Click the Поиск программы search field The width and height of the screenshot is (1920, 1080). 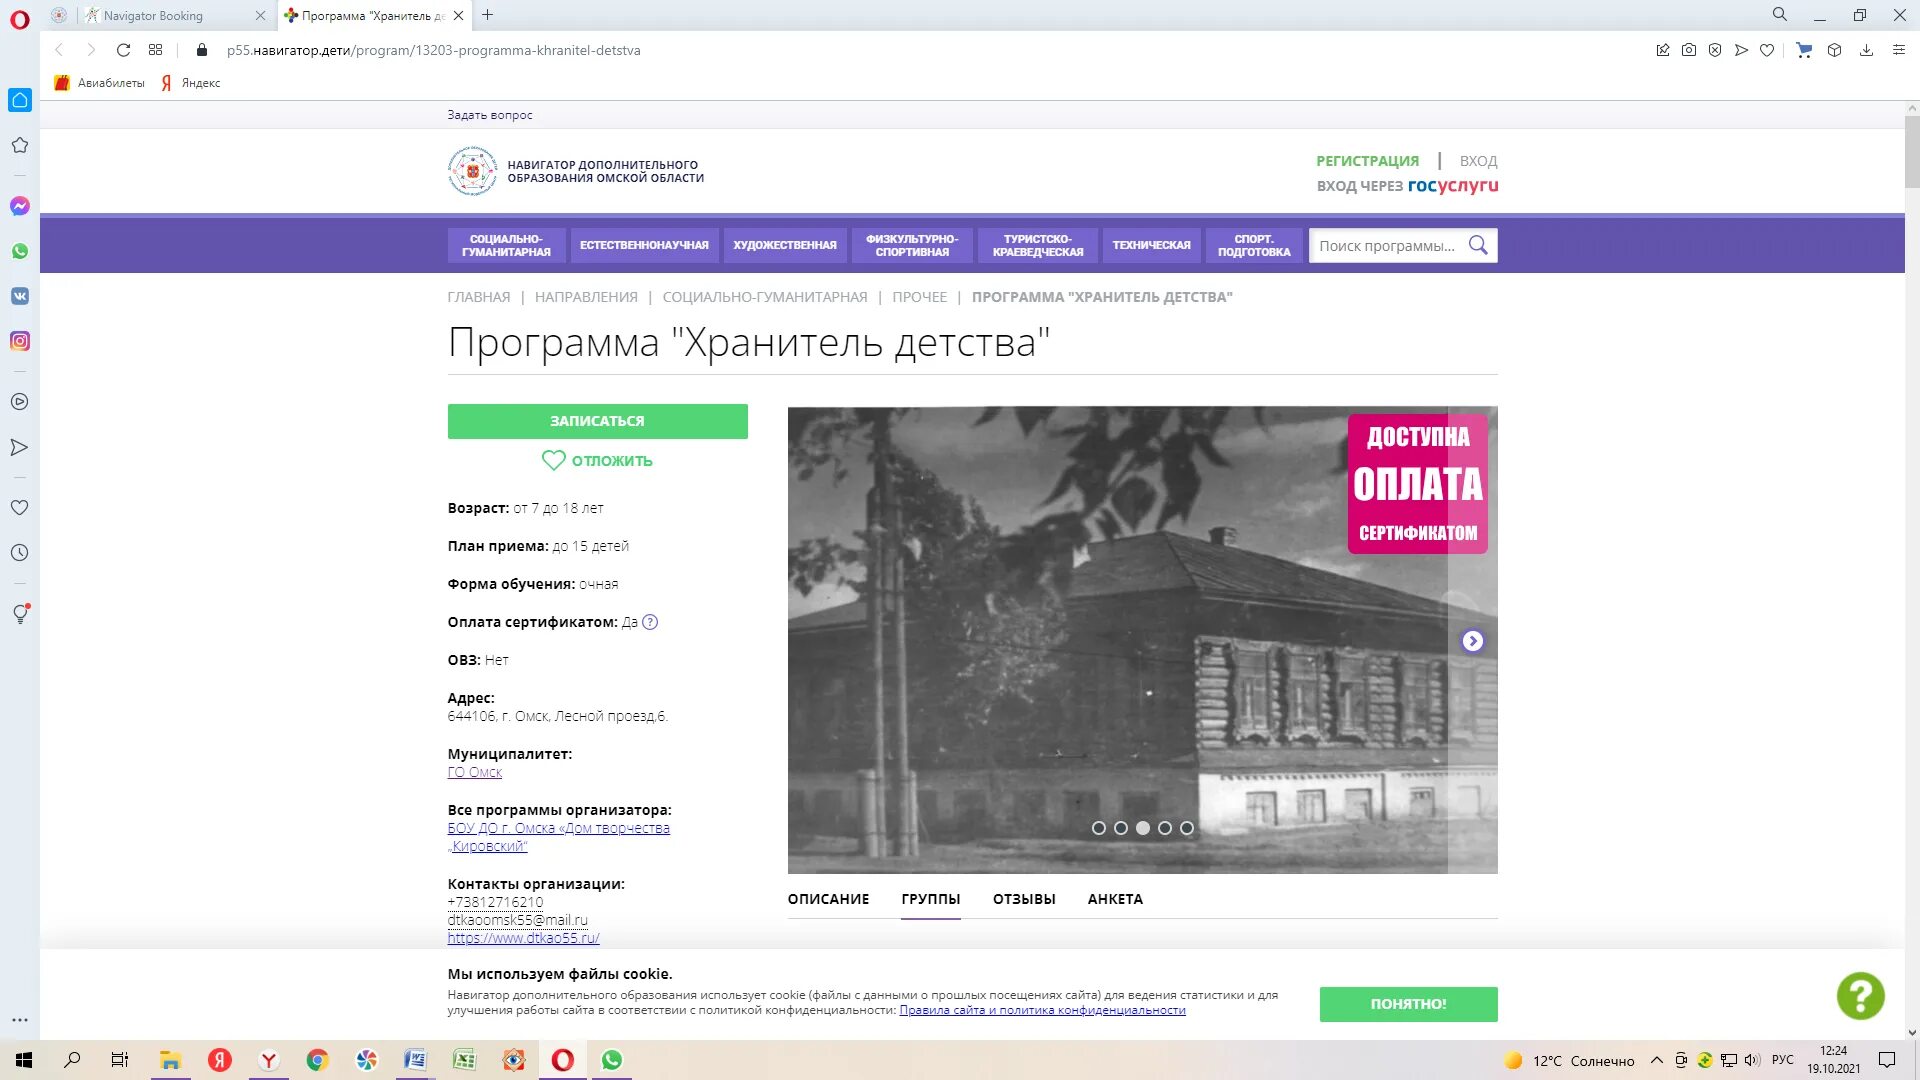pyautogui.click(x=1386, y=246)
